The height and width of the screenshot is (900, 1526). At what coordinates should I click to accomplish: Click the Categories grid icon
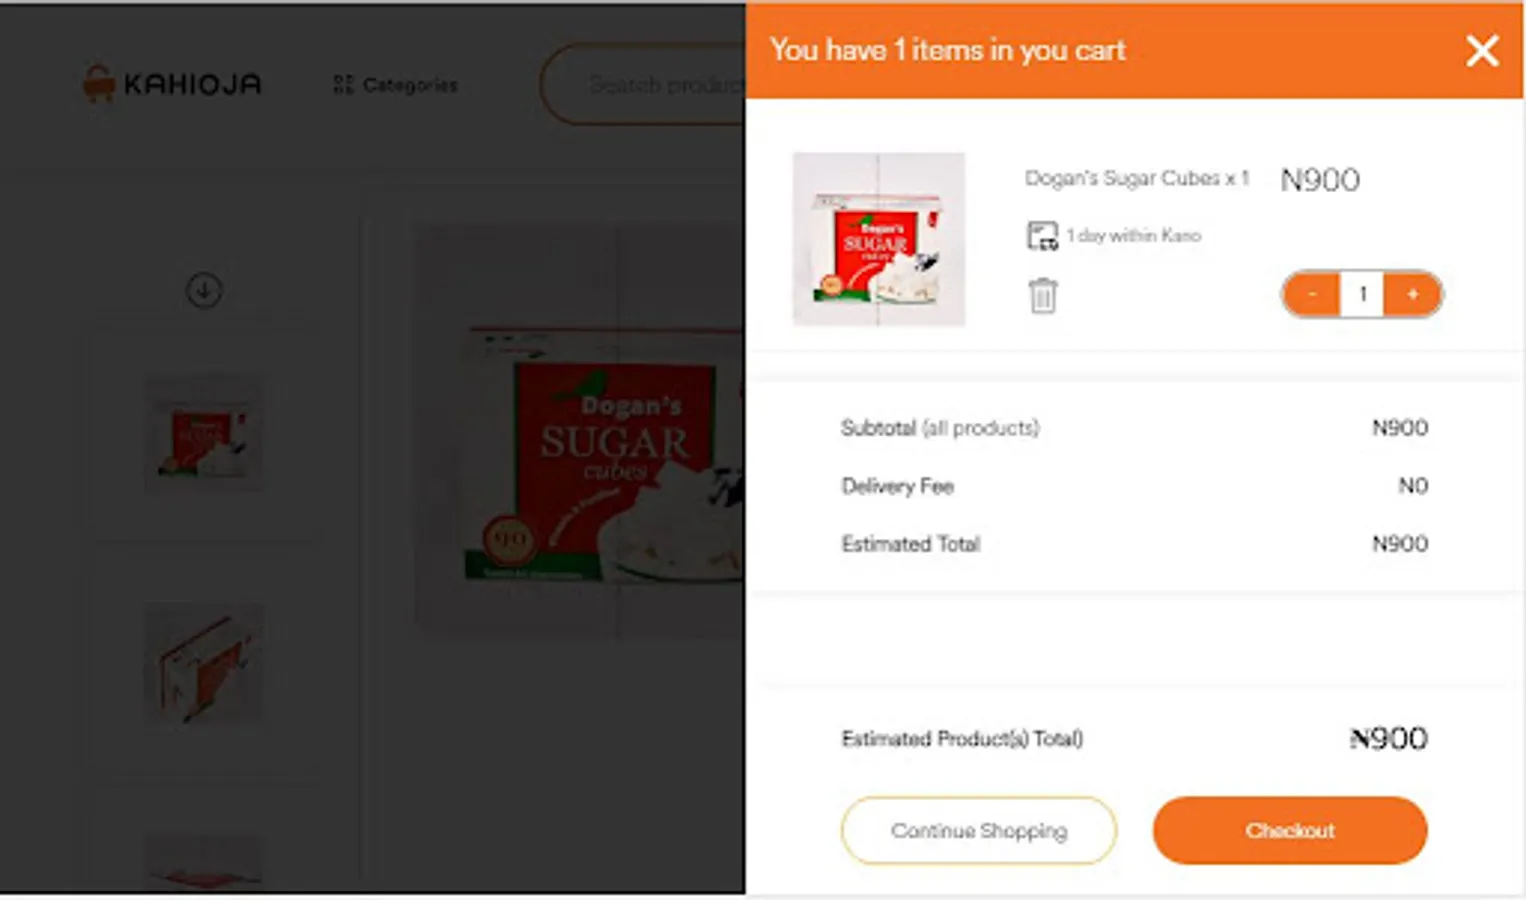coord(343,85)
